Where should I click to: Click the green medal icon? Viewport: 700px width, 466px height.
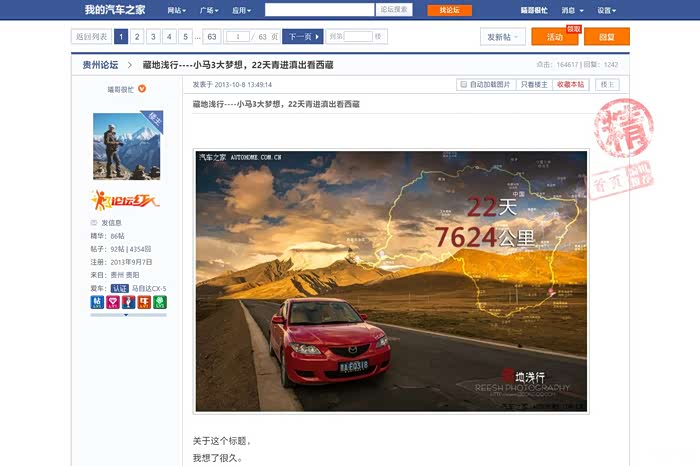(160, 302)
